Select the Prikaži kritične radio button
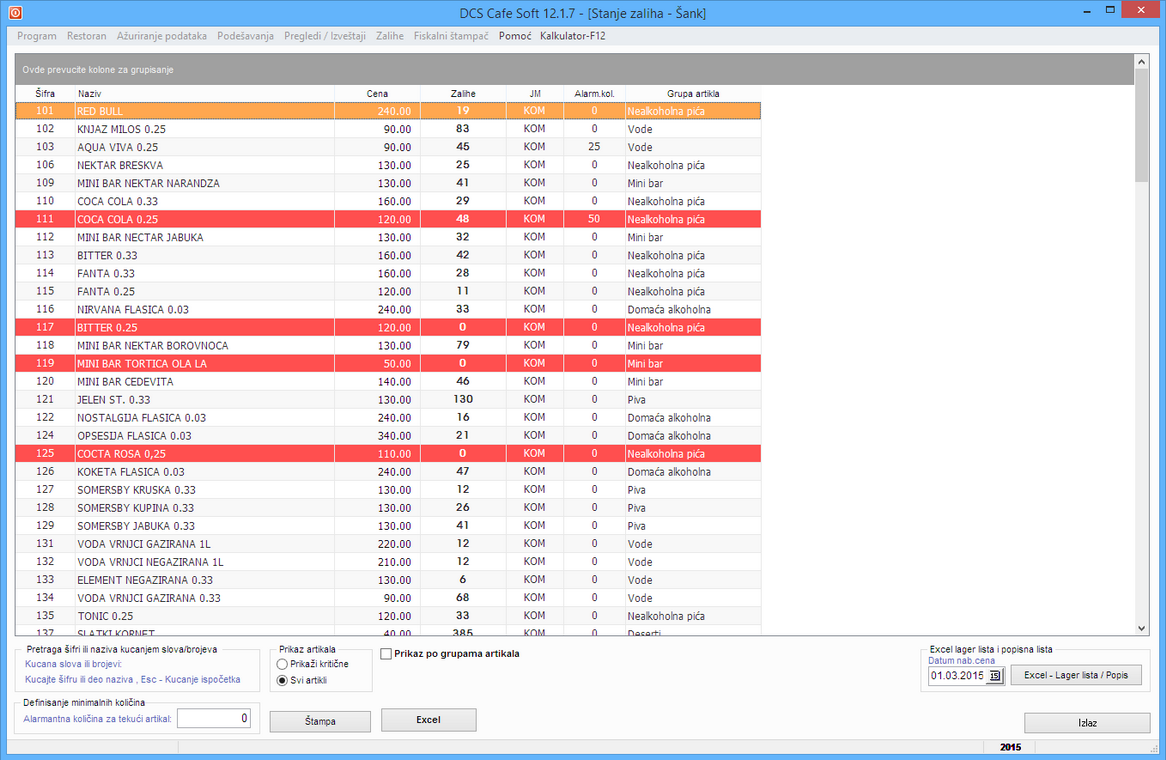This screenshot has height=760, width=1166. click(282, 664)
